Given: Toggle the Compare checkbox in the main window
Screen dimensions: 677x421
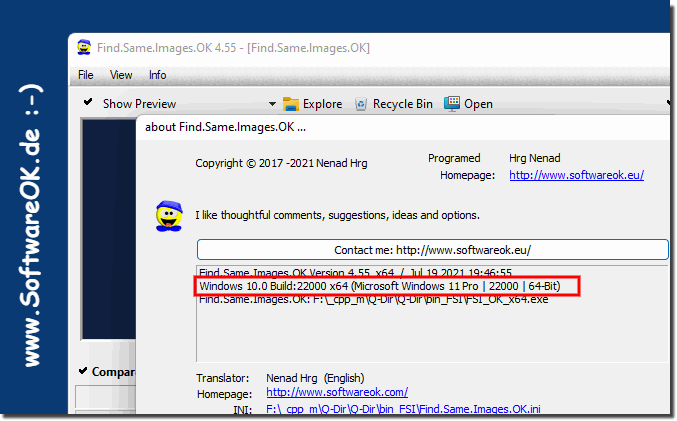Looking at the screenshot, I should click(x=83, y=371).
